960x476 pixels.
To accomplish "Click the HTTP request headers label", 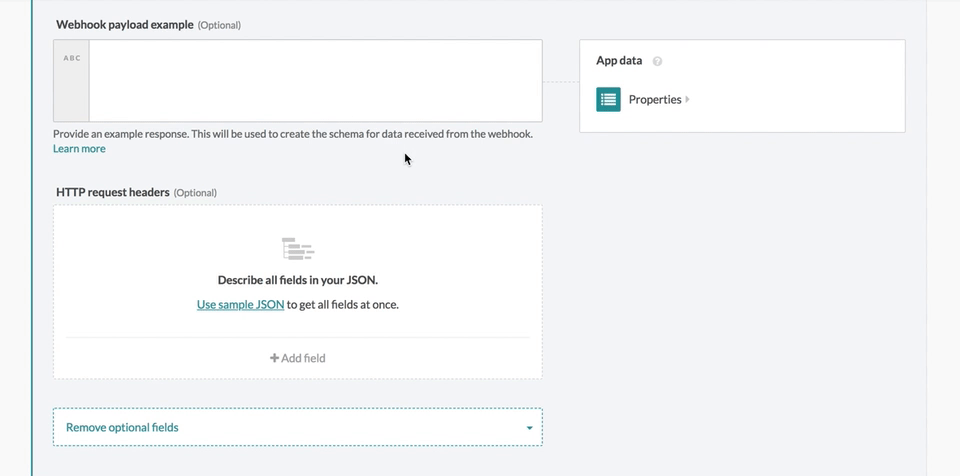I will [113, 192].
